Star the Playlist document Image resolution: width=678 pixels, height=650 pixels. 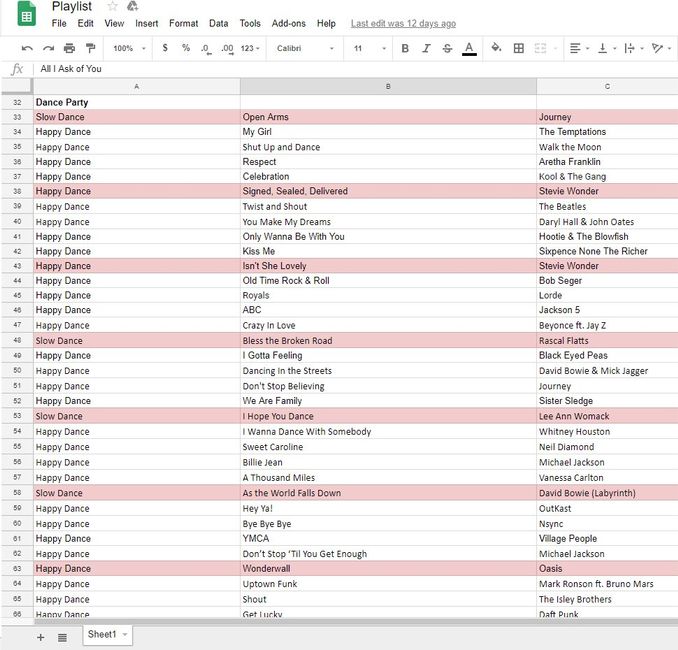coord(113,7)
